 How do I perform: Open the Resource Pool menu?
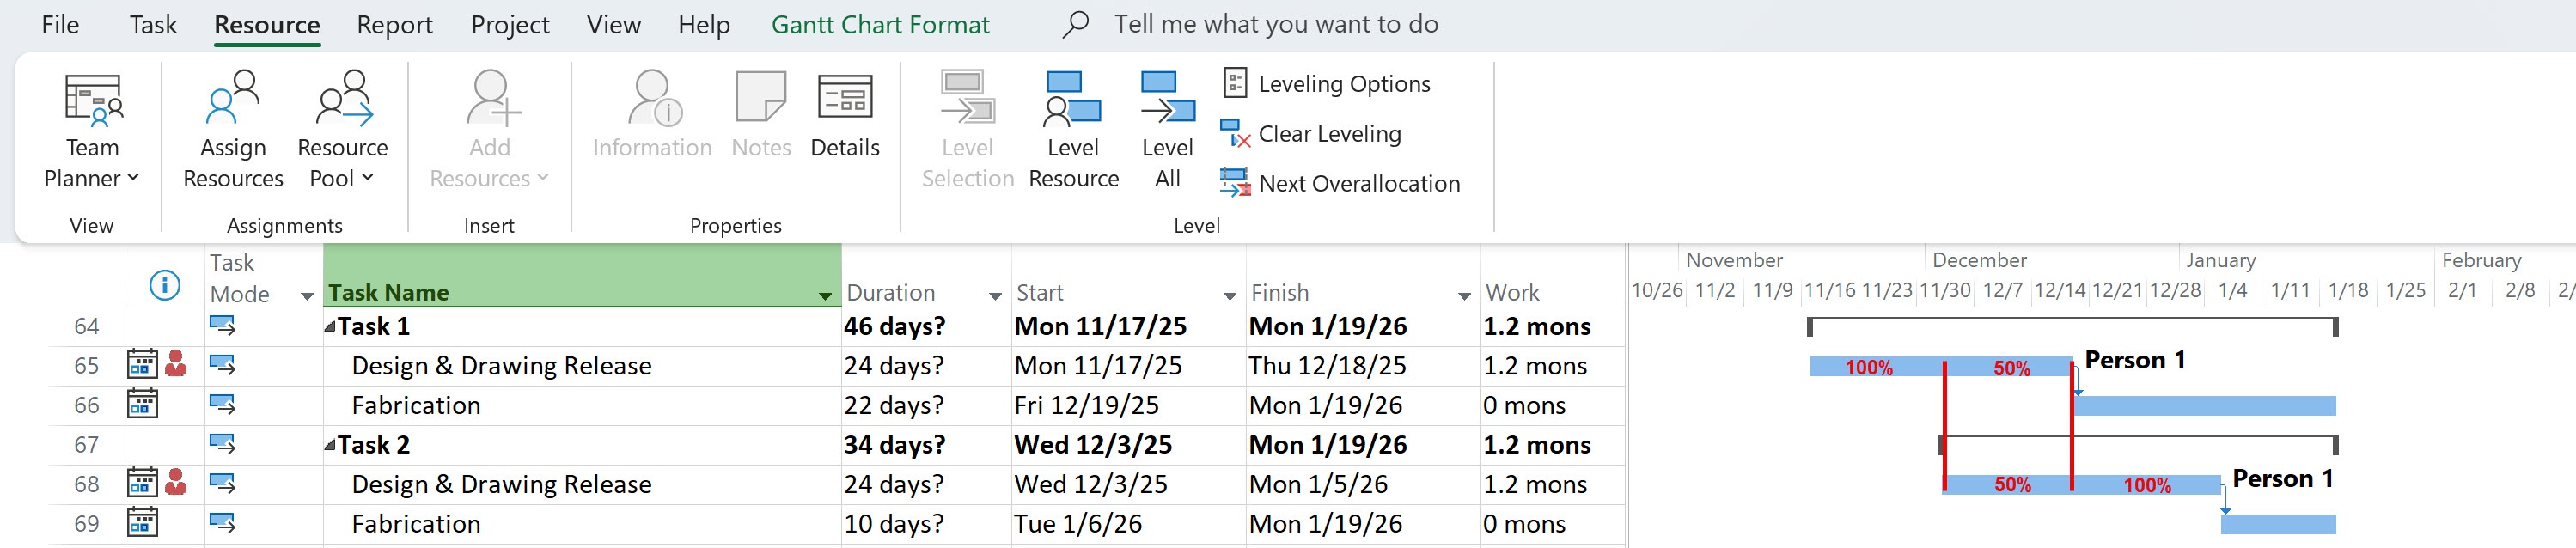[x=342, y=130]
